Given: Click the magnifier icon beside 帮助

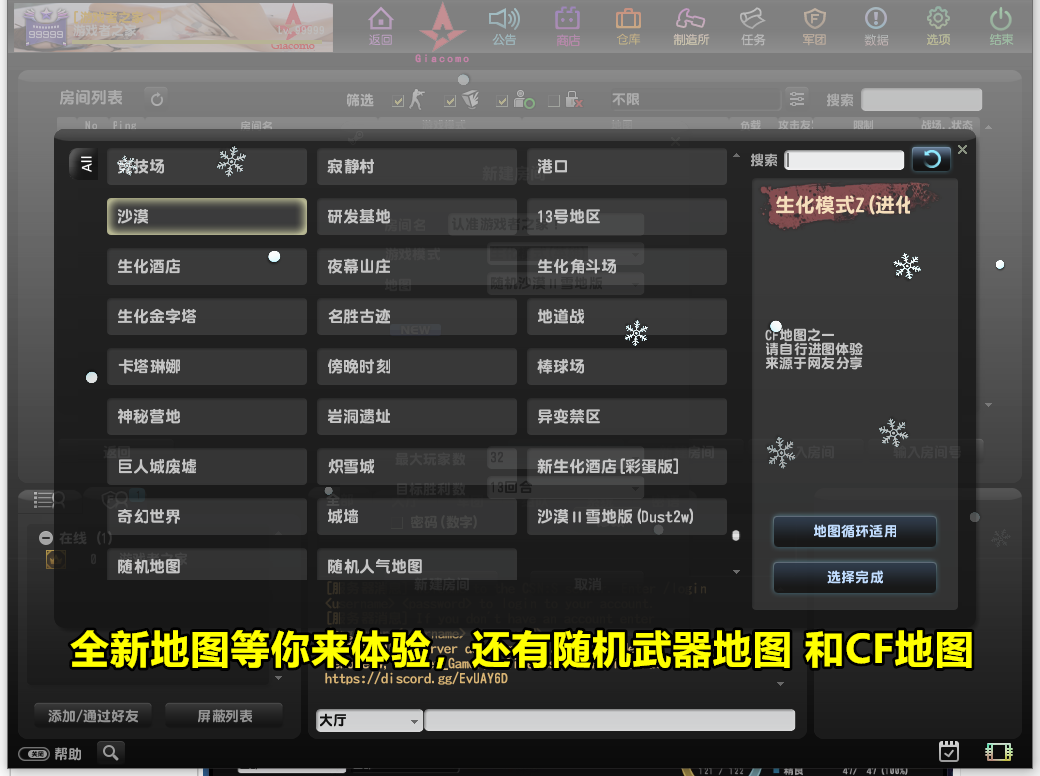Looking at the screenshot, I should (111, 753).
